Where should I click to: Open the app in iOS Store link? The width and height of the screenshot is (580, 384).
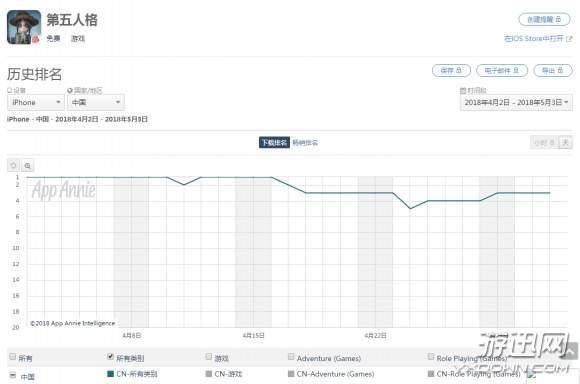(x=534, y=38)
